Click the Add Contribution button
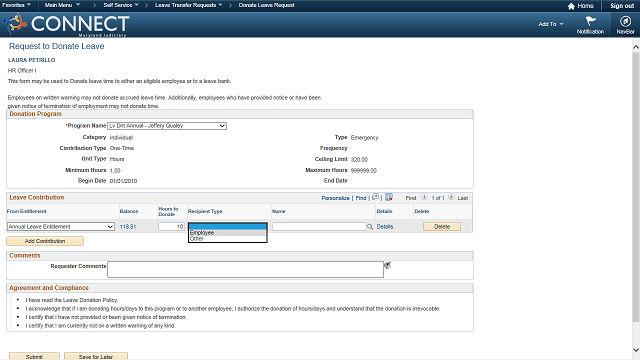Viewport: 640px width, 360px height. [x=45, y=241]
